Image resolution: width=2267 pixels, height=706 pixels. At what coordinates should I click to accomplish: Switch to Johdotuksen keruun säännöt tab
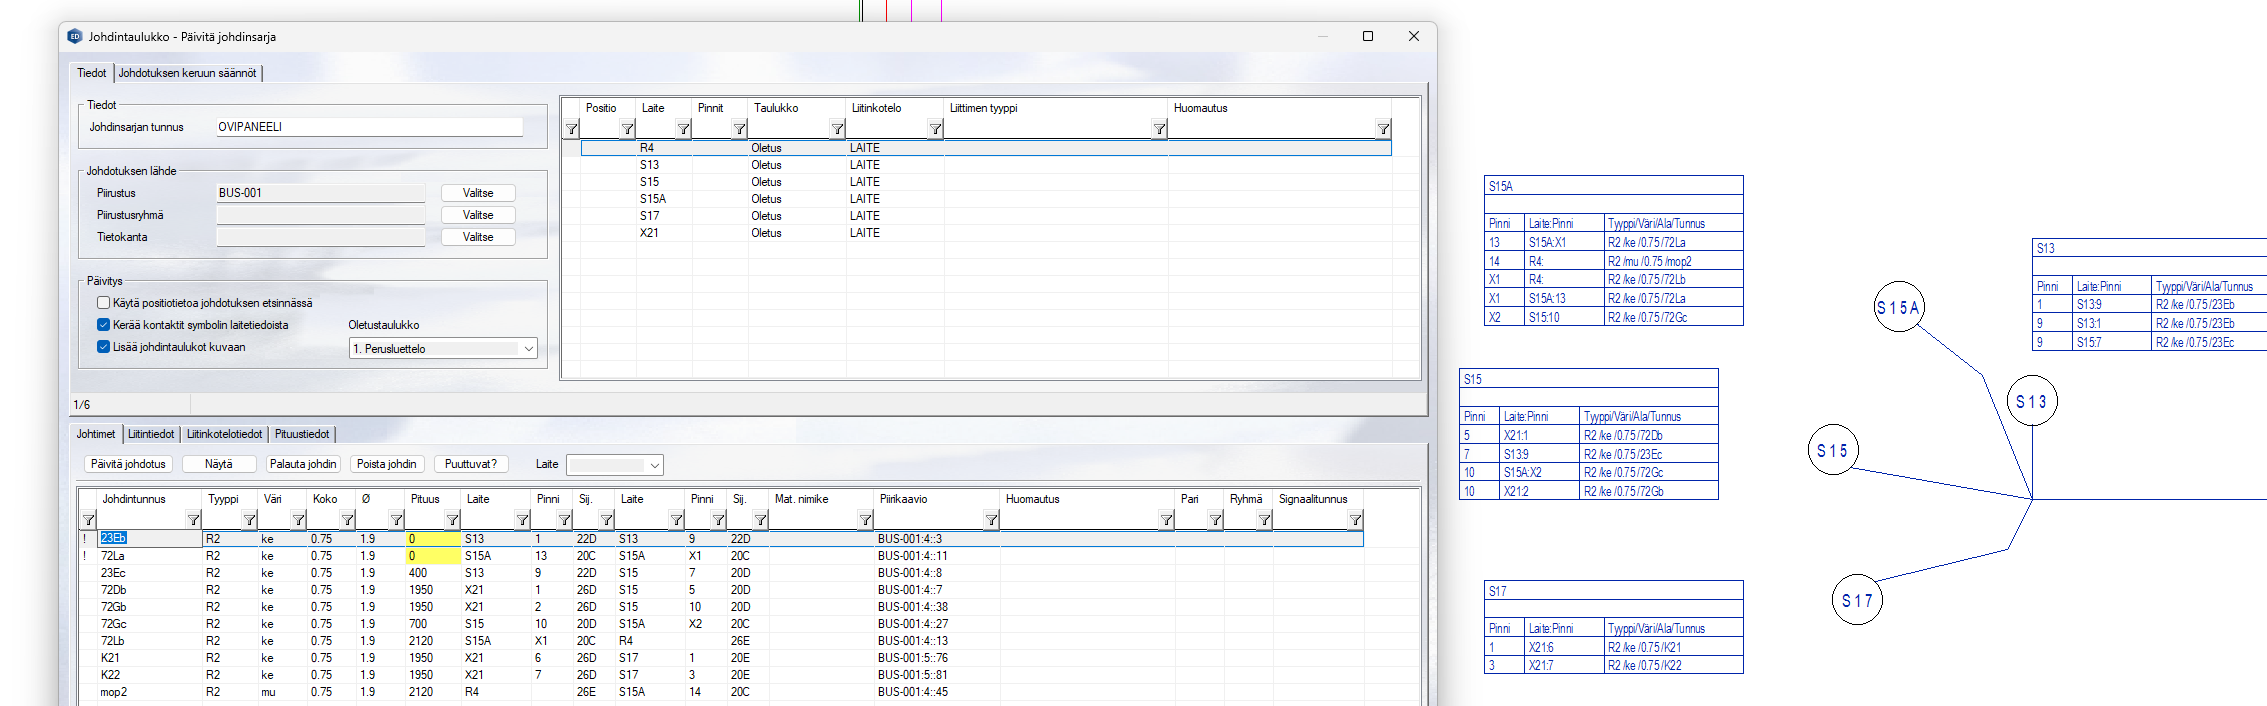(x=187, y=73)
